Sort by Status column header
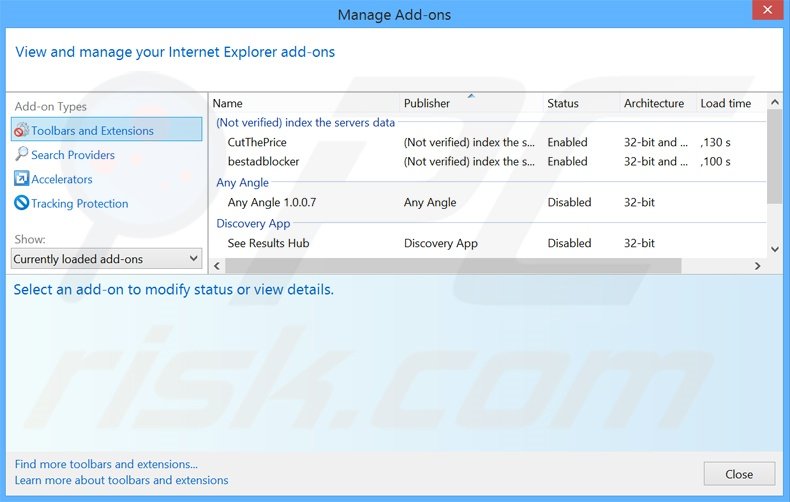The image size is (790, 502). [581, 103]
